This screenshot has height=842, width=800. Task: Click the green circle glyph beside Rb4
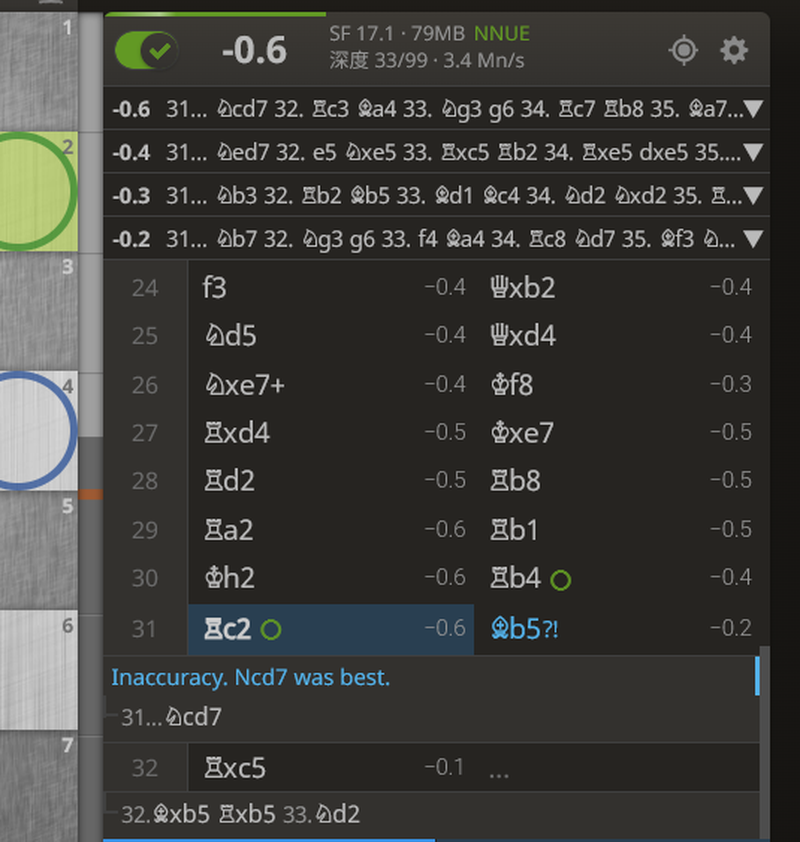[560, 579]
